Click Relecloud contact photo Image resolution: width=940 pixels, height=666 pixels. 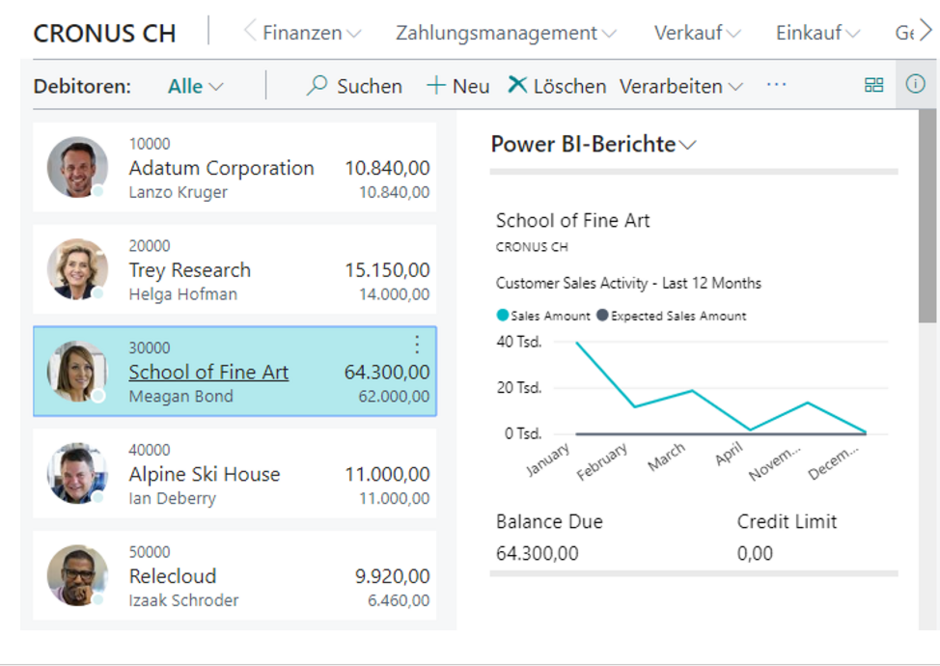(x=77, y=575)
